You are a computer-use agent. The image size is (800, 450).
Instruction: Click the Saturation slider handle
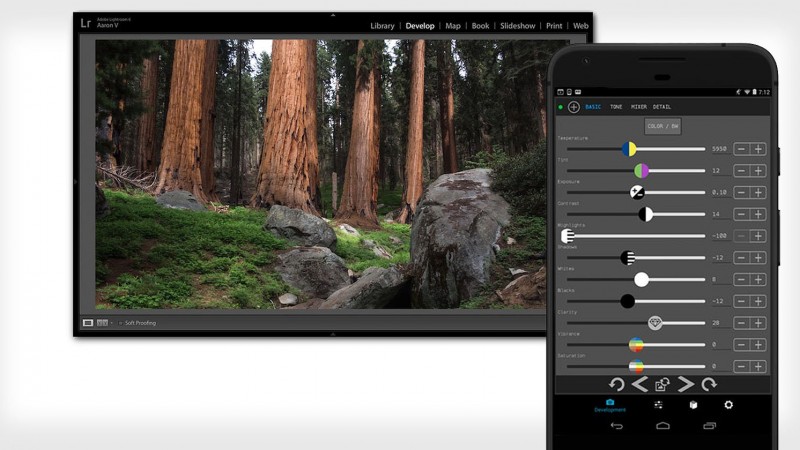[x=636, y=365]
